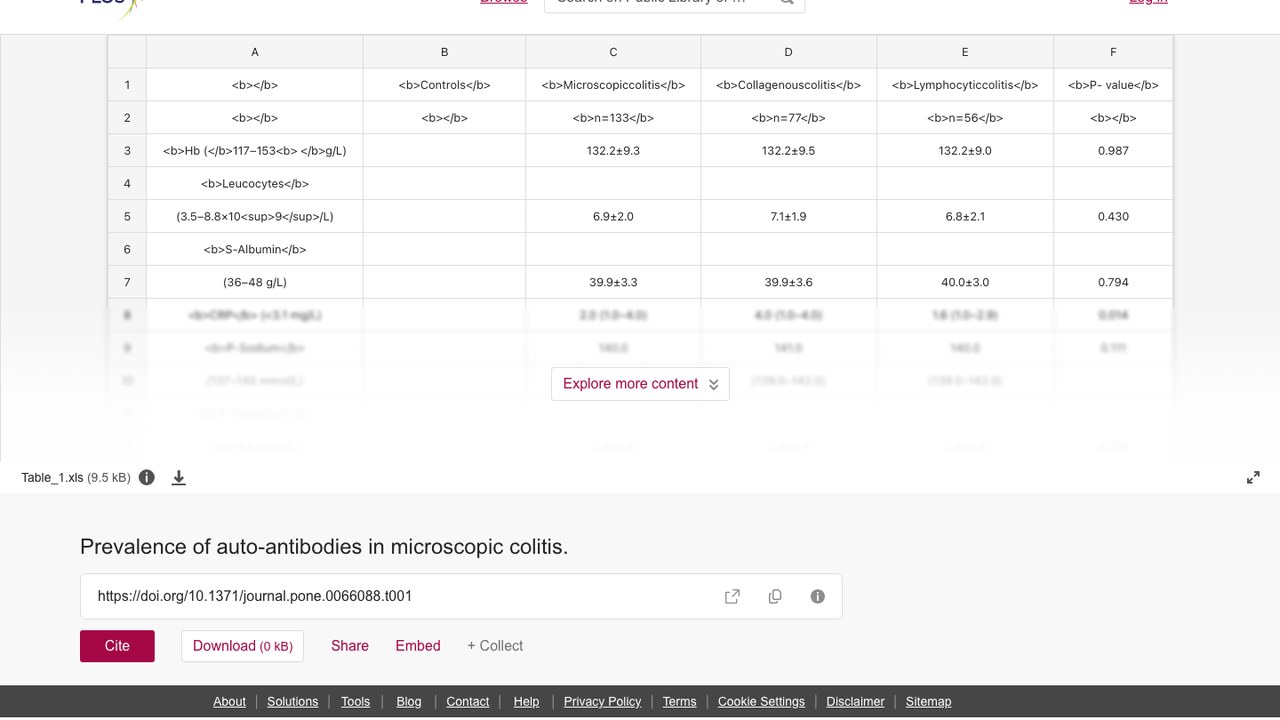Click the Microscopiccolitis header cell

click(613, 85)
